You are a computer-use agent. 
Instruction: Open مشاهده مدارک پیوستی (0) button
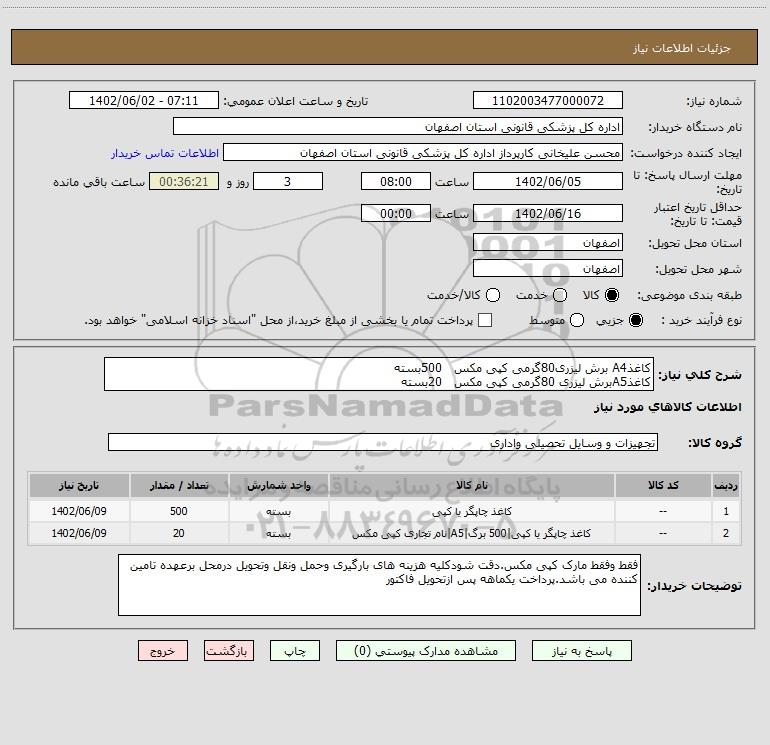pos(426,651)
